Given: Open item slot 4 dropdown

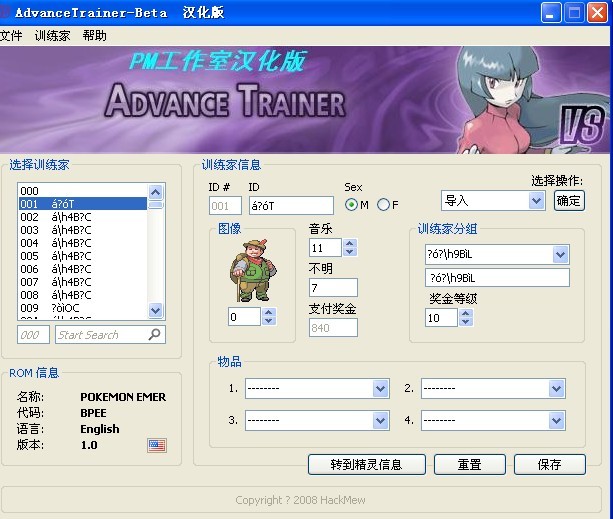Looking at the screenshot, I should (x=556, y=421).
